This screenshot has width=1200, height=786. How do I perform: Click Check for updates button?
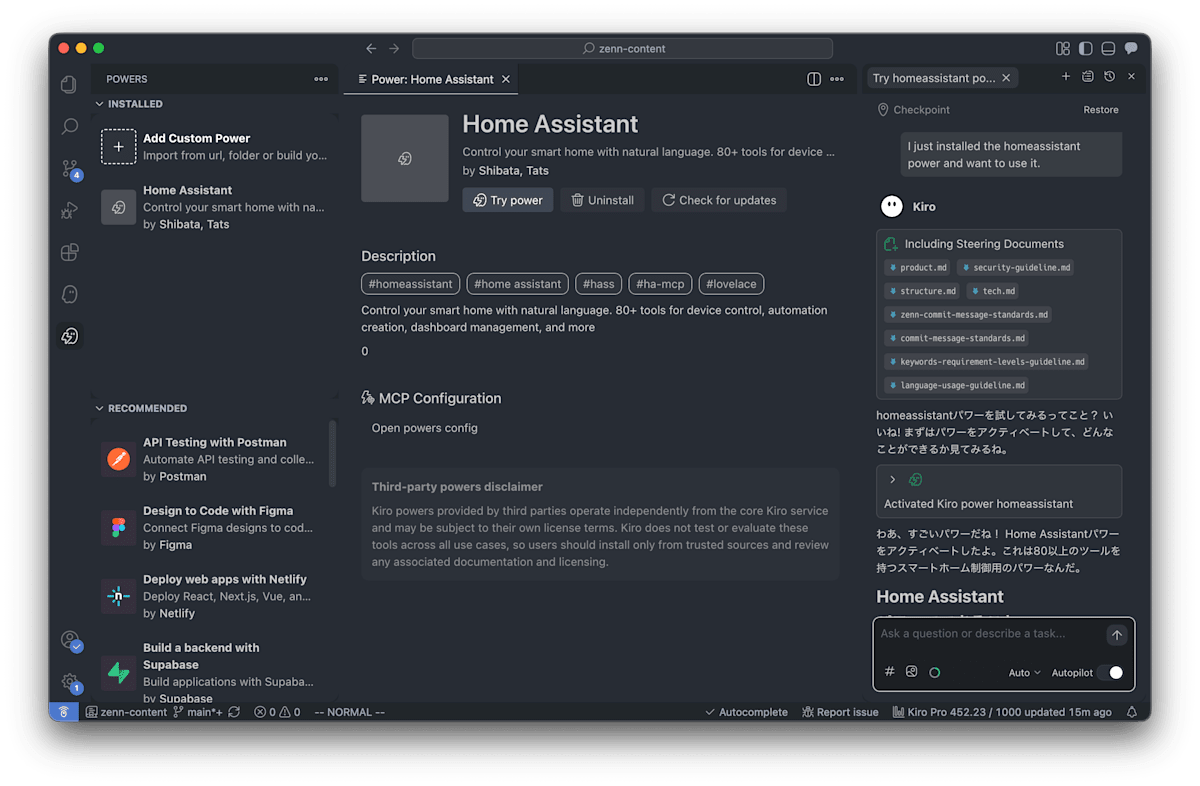[x=719, y=200]
